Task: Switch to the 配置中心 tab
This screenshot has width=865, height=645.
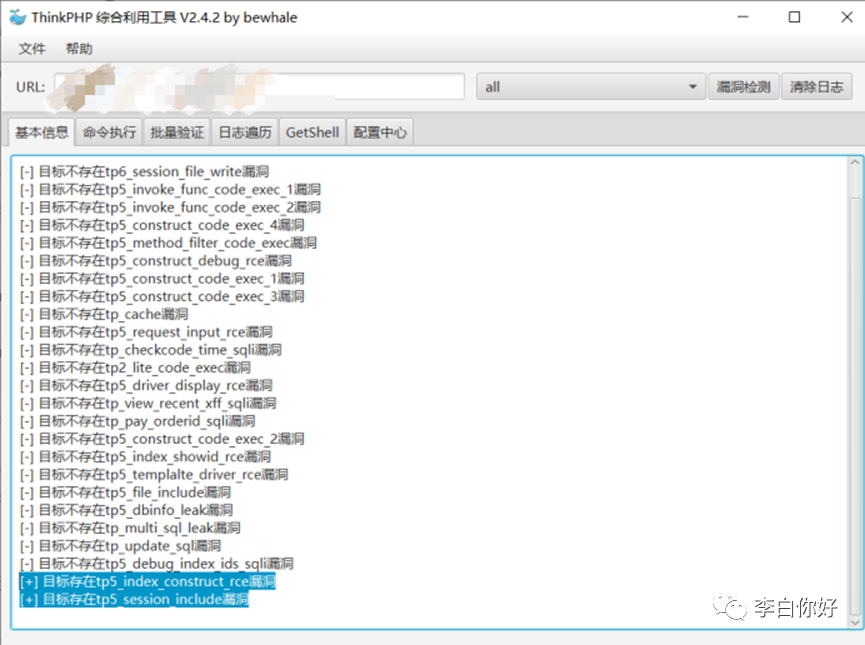Action: [x=380, y=132]
